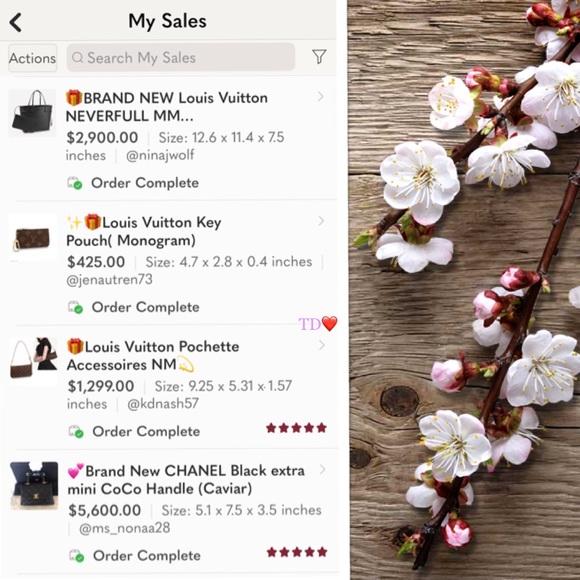The width and height of the screenshot is (580, 580).
Task: Open the Actions button
Action: coord(33,58)
